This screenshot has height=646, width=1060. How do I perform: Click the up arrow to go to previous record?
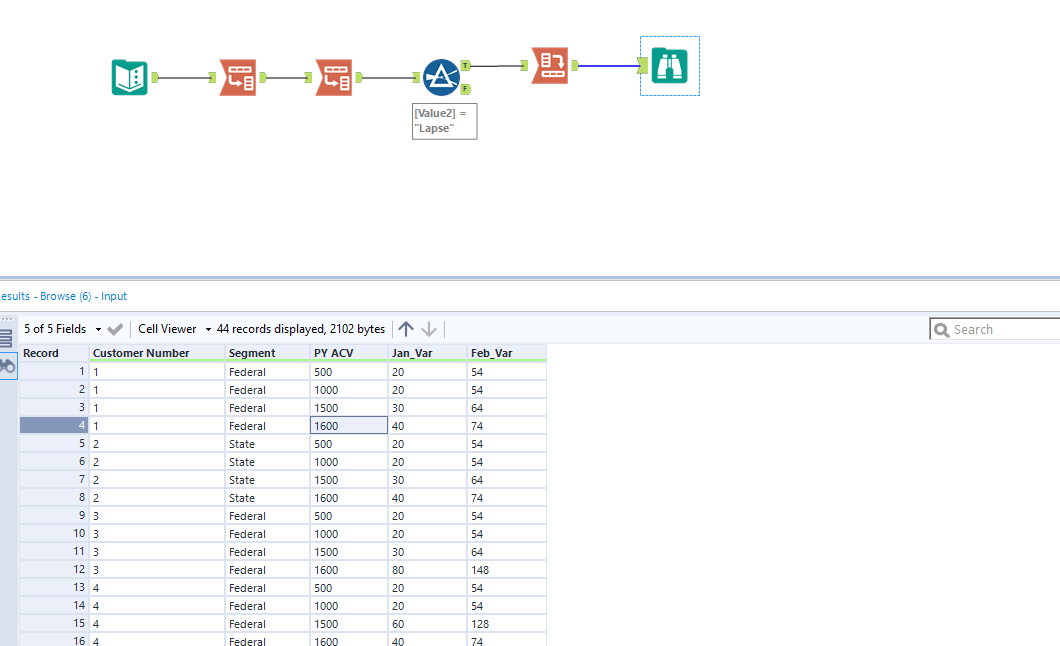[x=405, y=328]
